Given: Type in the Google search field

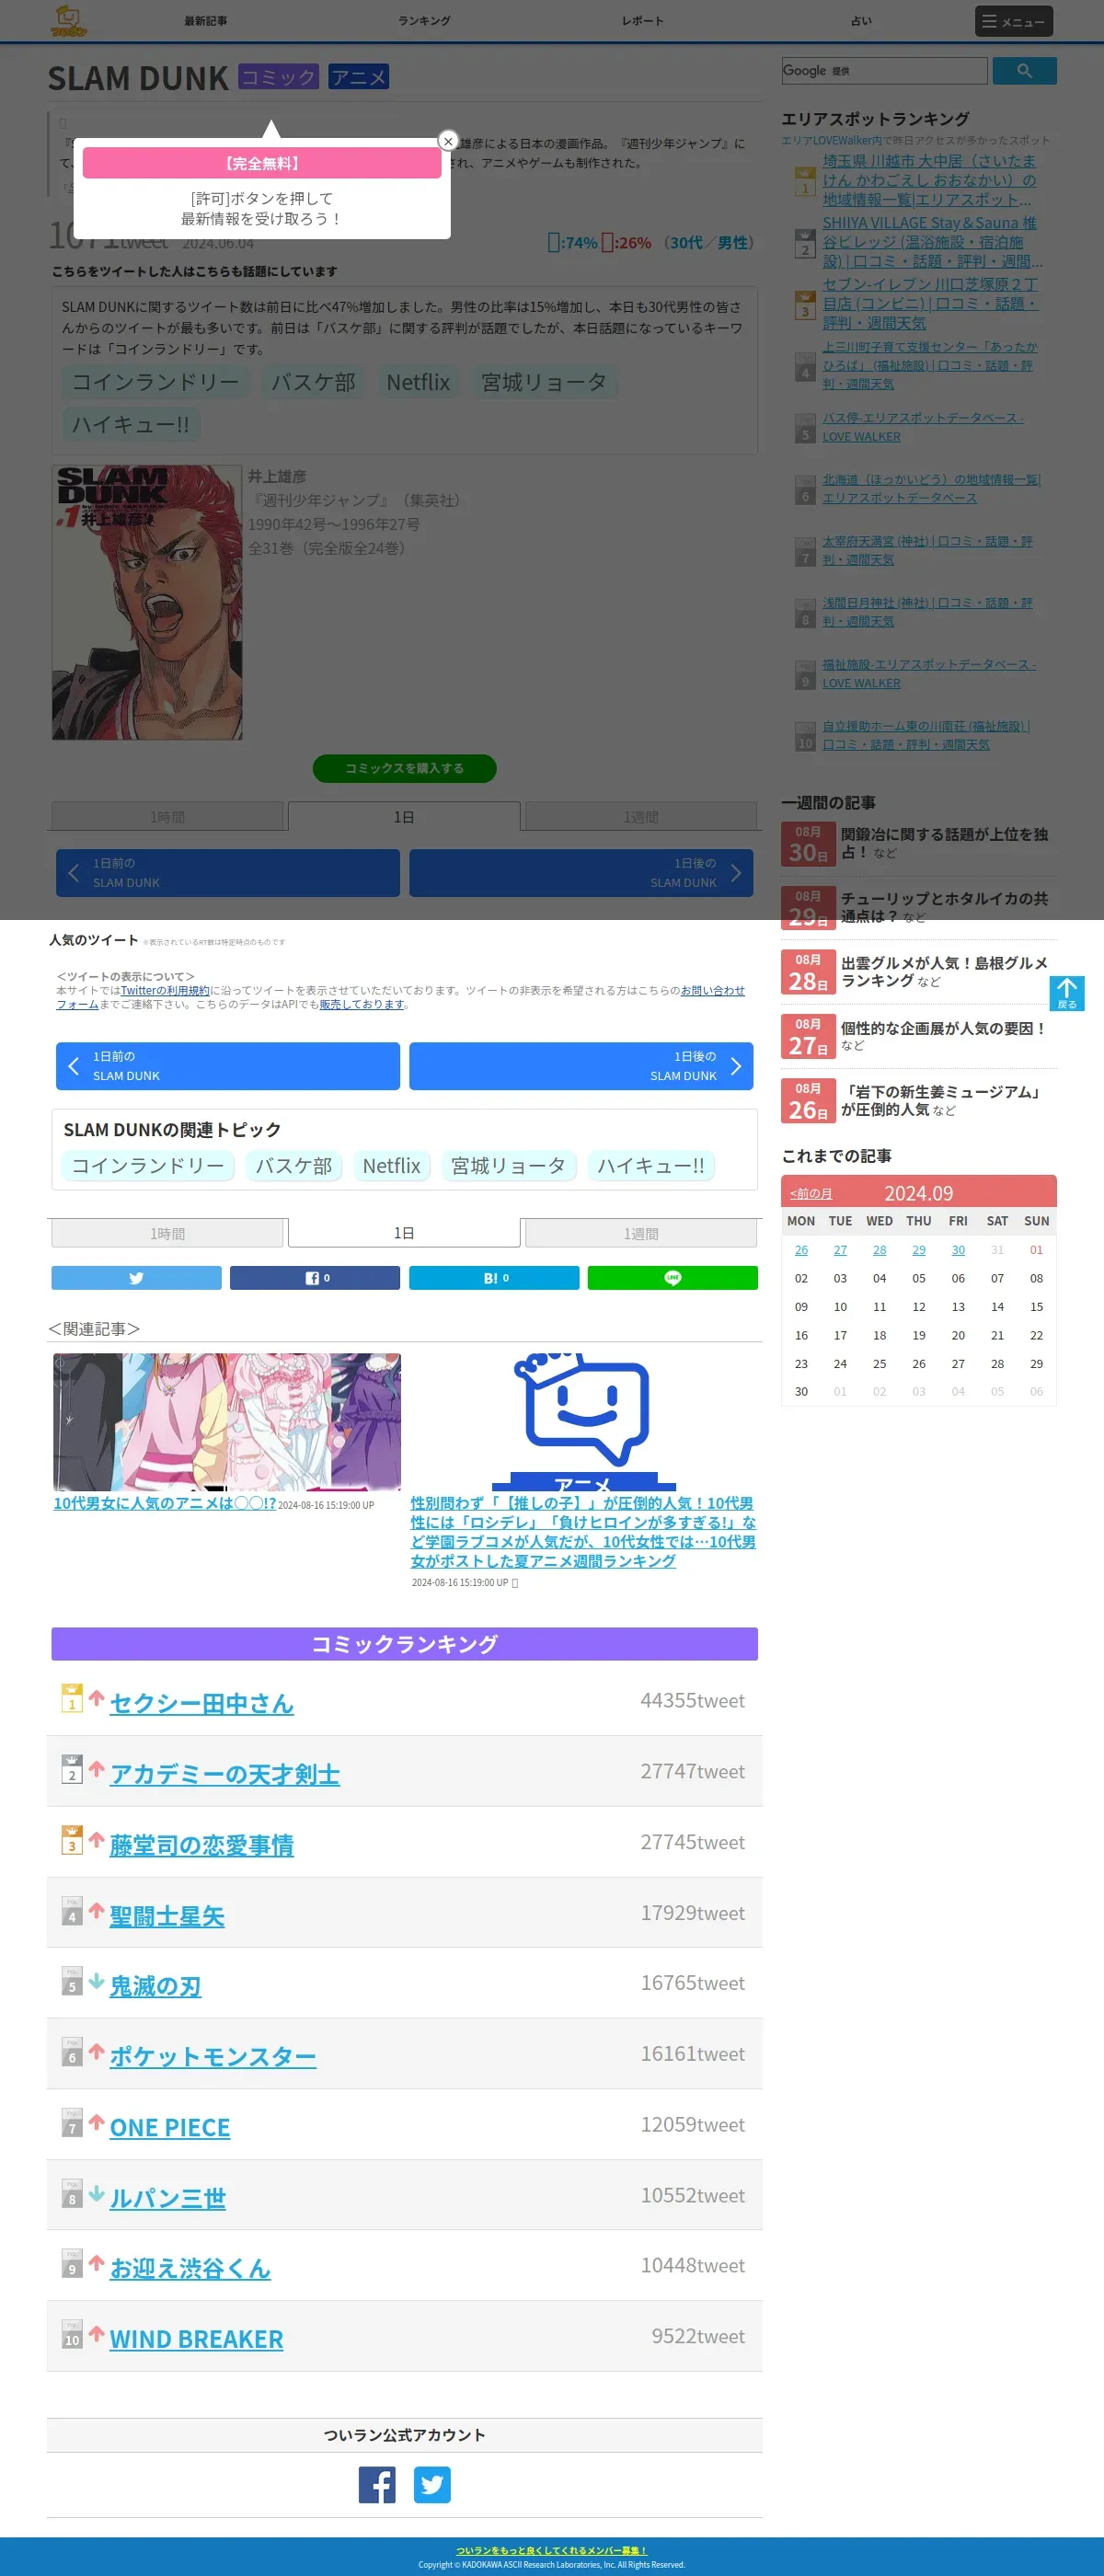Looking at the screenshot, I should [x=884, y=71].
